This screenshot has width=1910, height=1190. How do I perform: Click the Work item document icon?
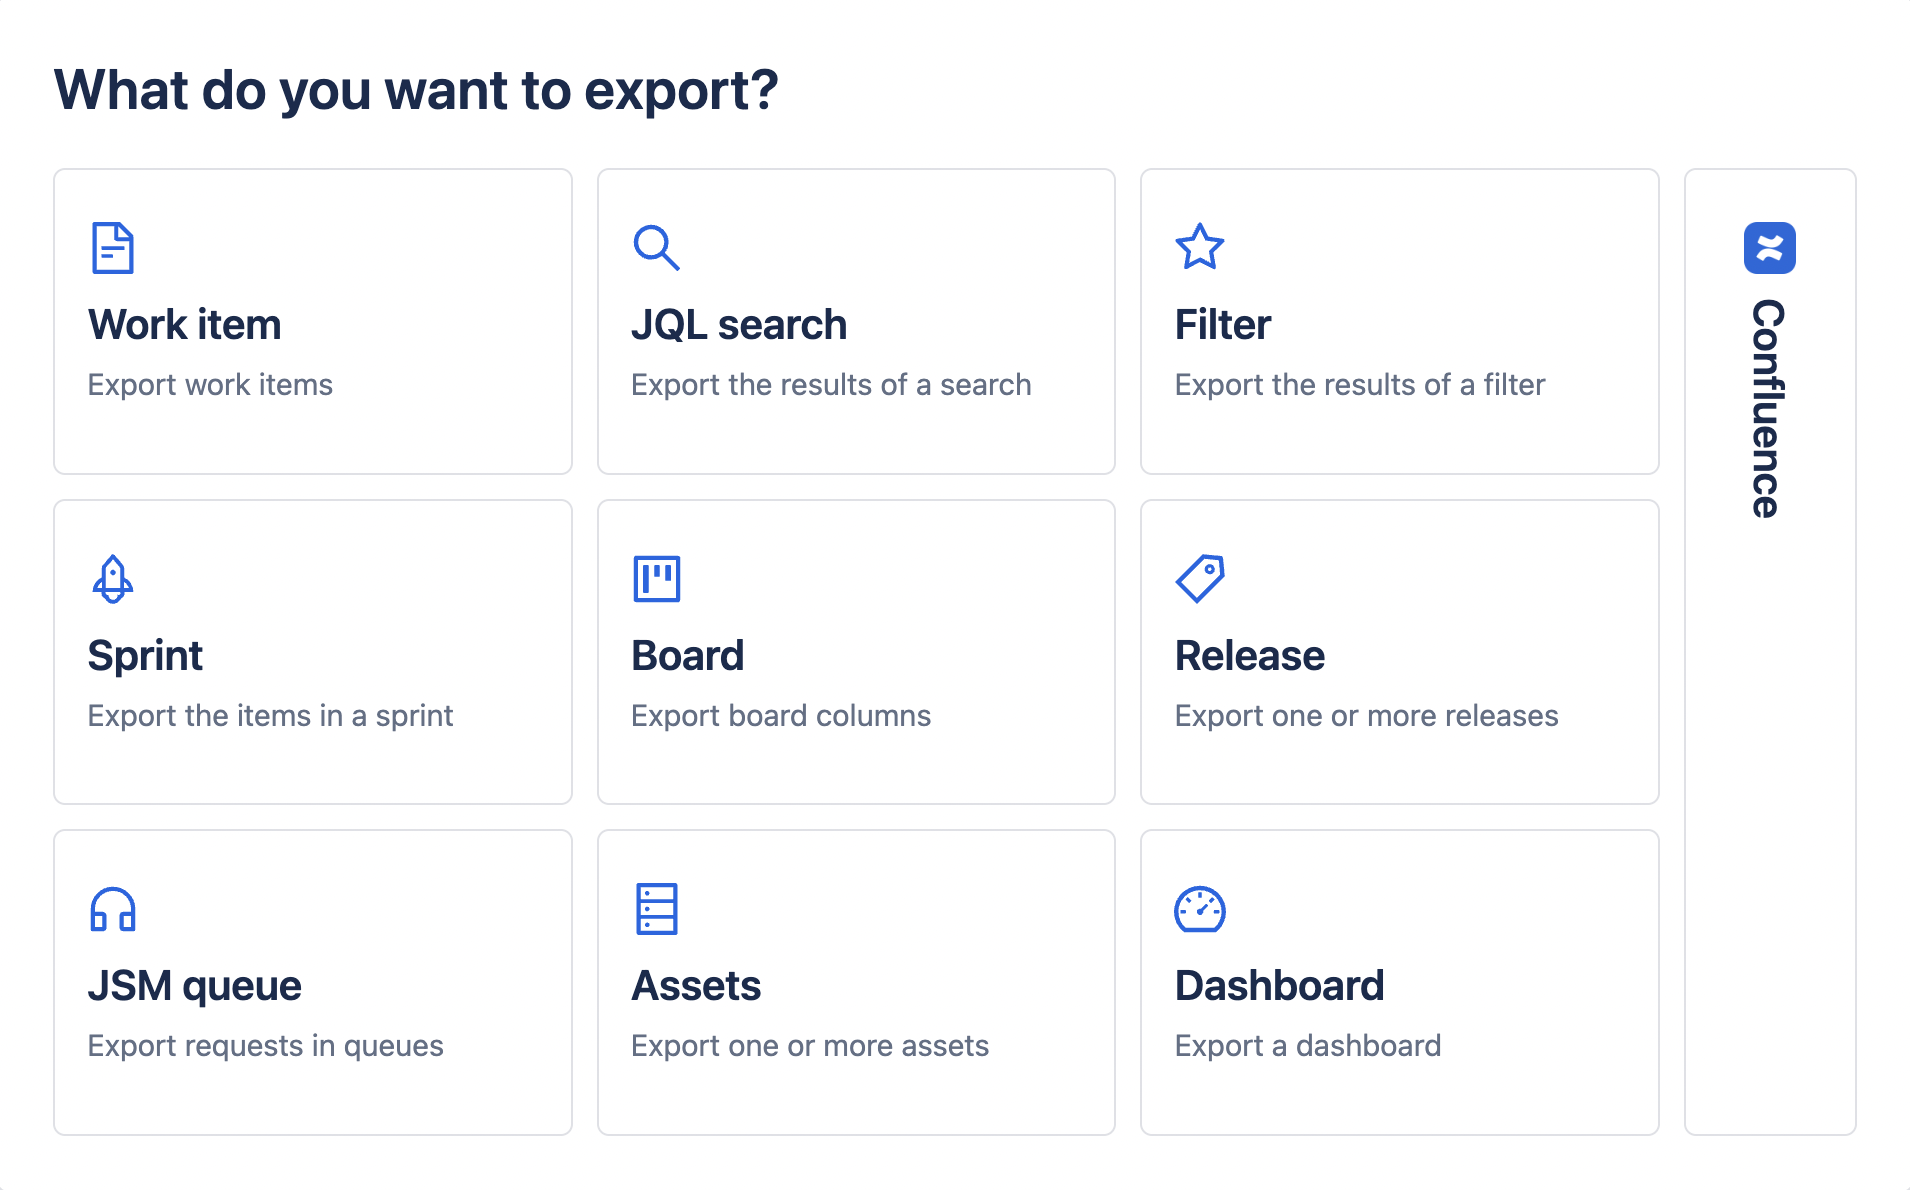112,248
